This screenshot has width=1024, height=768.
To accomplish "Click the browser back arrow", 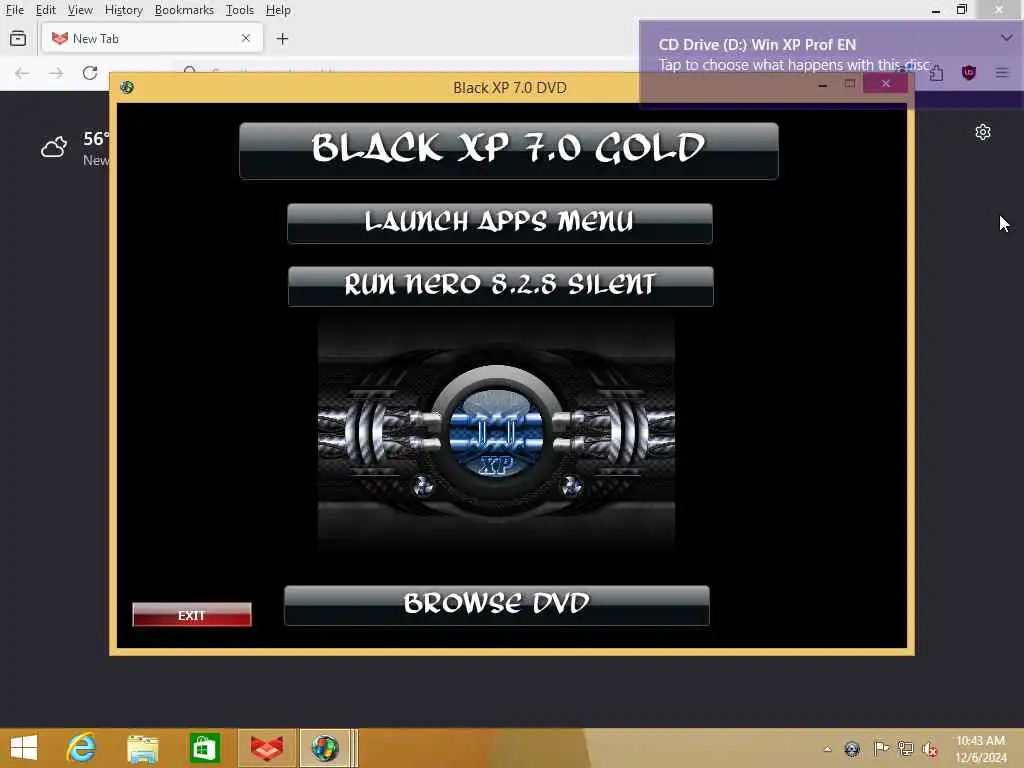I will pos(22,73).
